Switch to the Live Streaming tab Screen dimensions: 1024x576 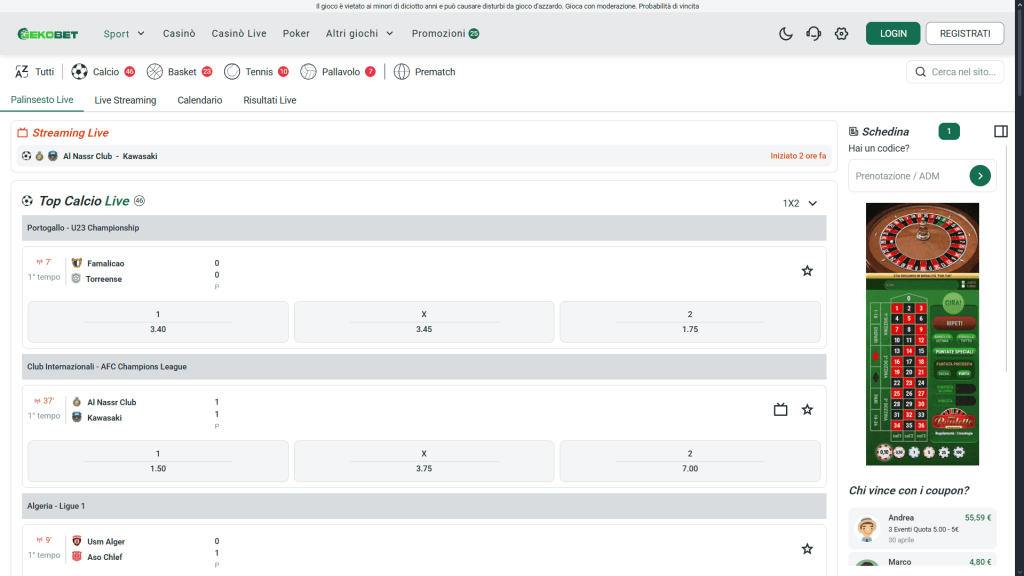tap(125, 100)
